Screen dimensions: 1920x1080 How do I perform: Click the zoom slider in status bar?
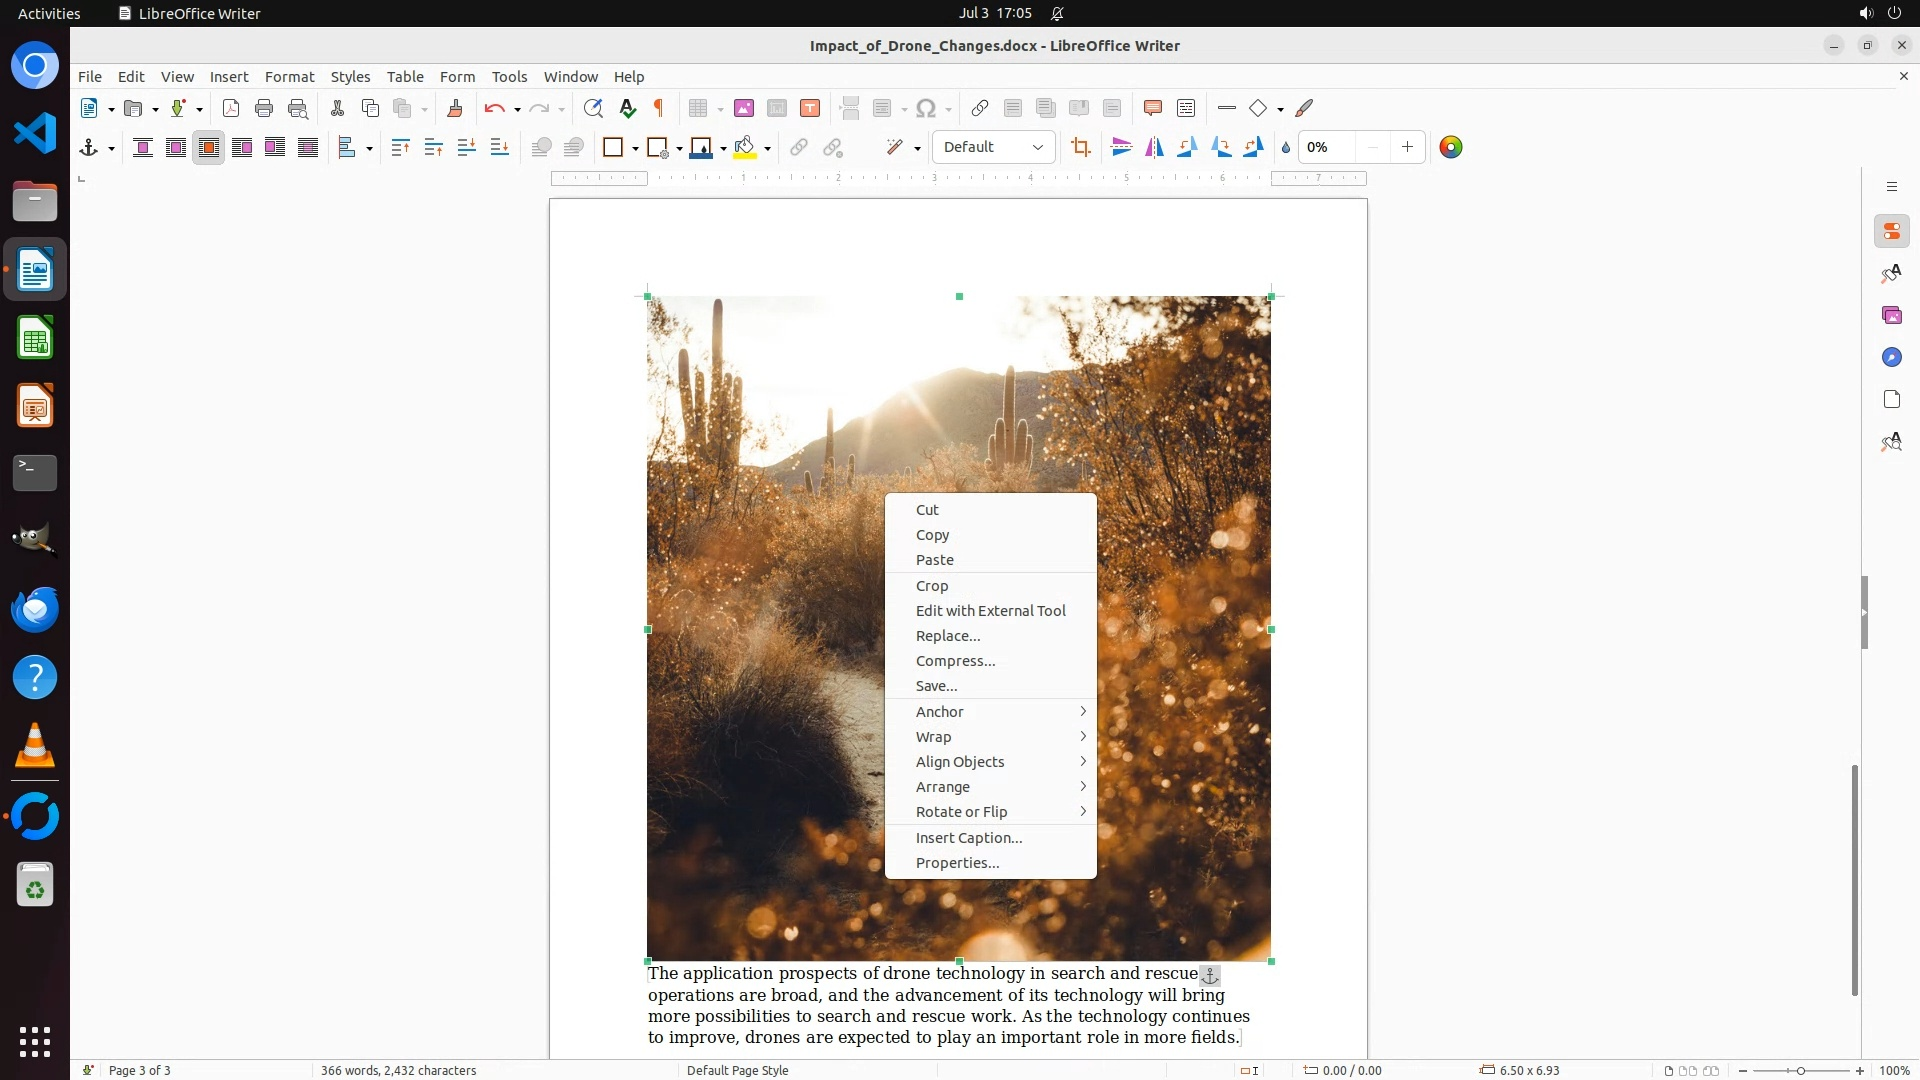click(1800, 1070)
